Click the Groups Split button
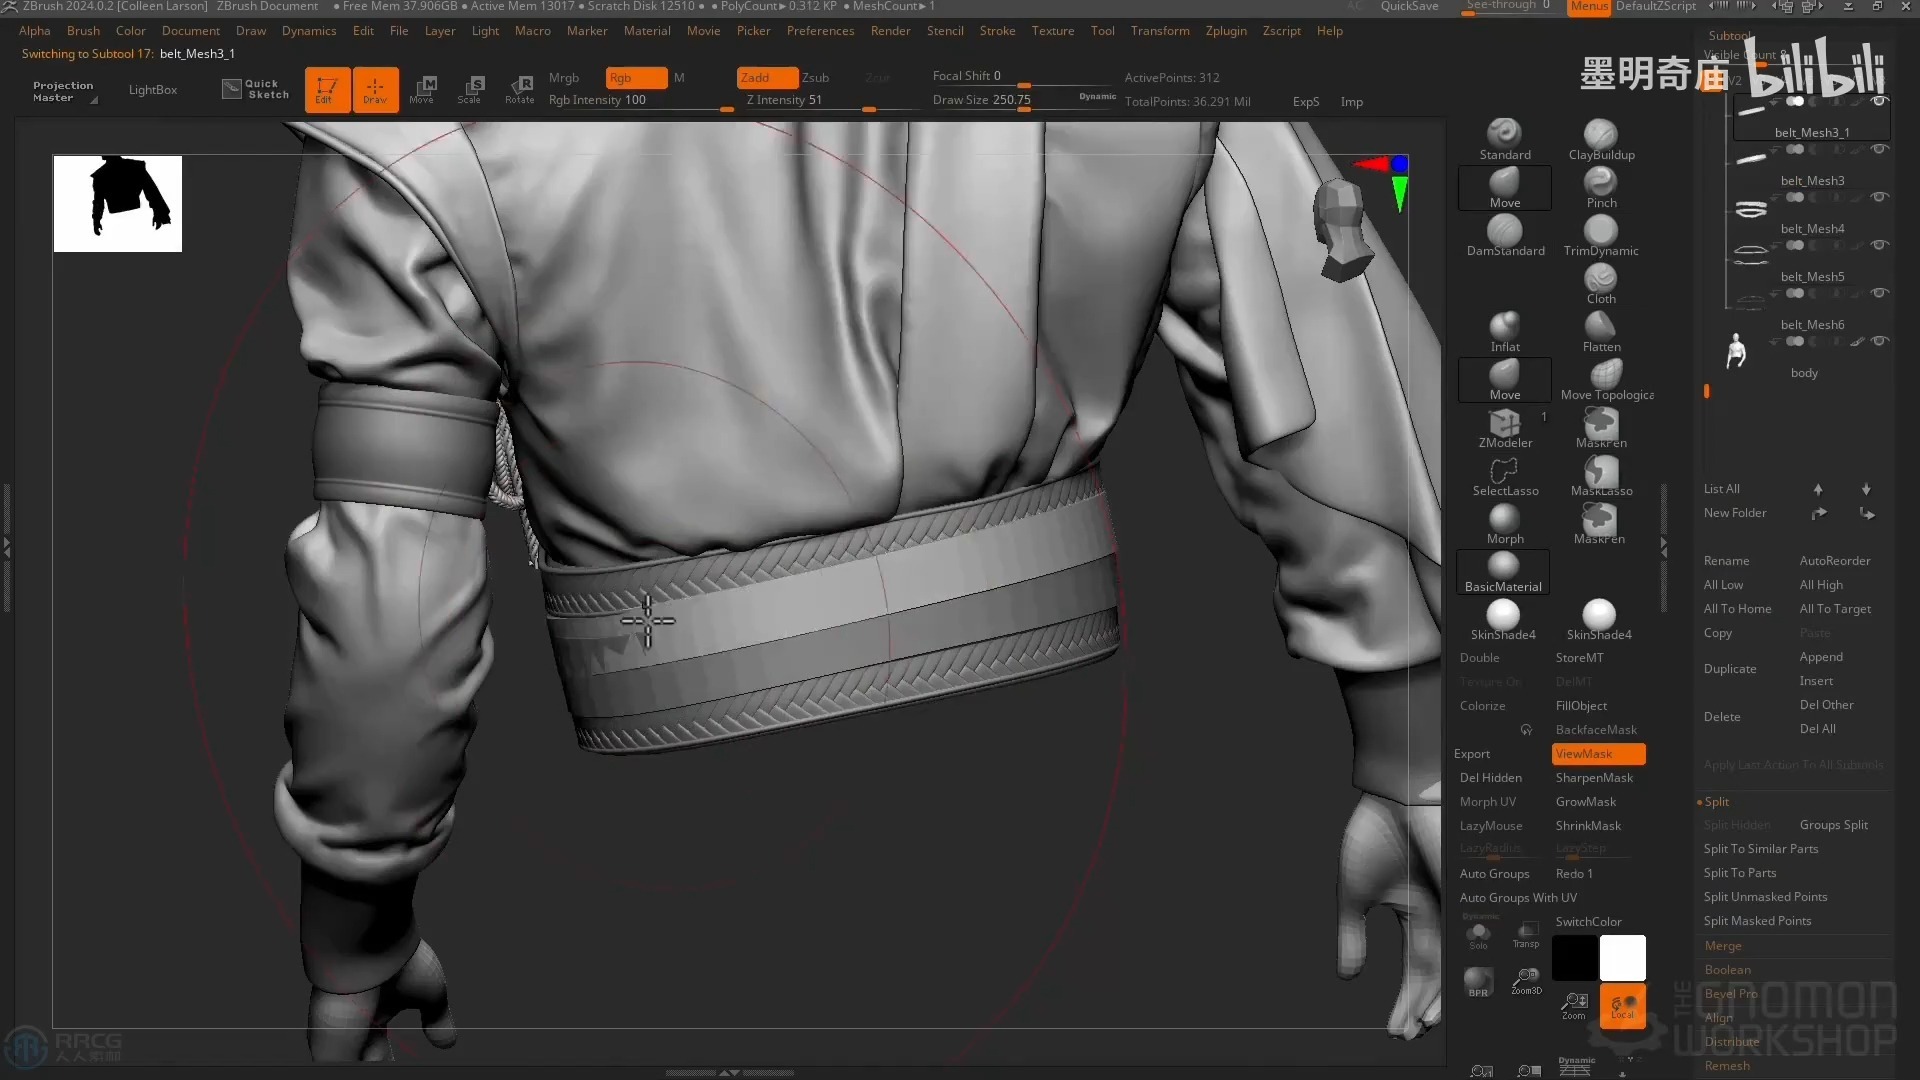Screen dimensions: 1920x1080 [1833, 824]
